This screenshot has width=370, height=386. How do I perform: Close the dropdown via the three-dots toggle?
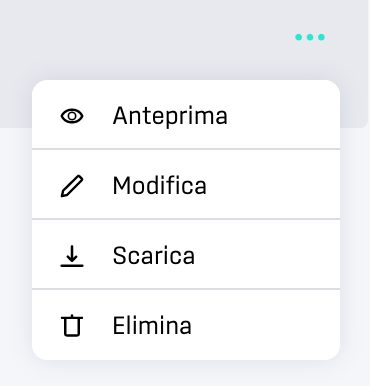[310, 37]
